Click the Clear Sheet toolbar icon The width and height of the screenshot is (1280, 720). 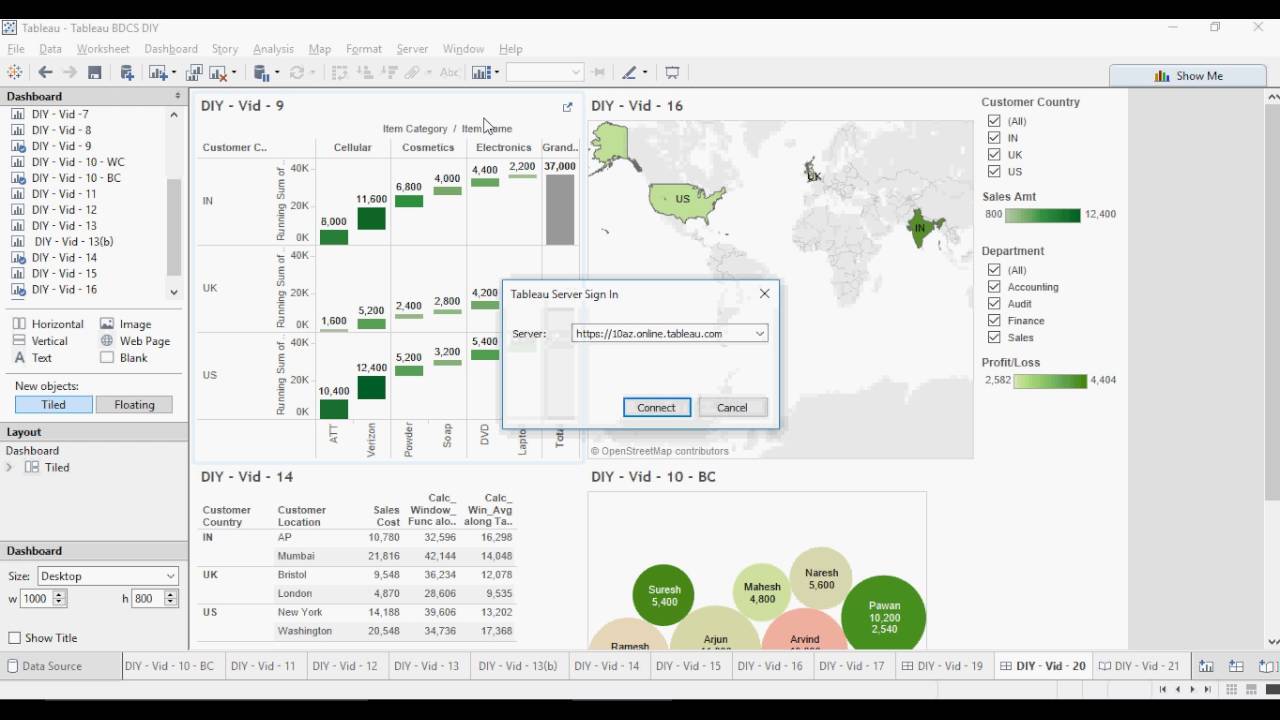coord(217,72)
